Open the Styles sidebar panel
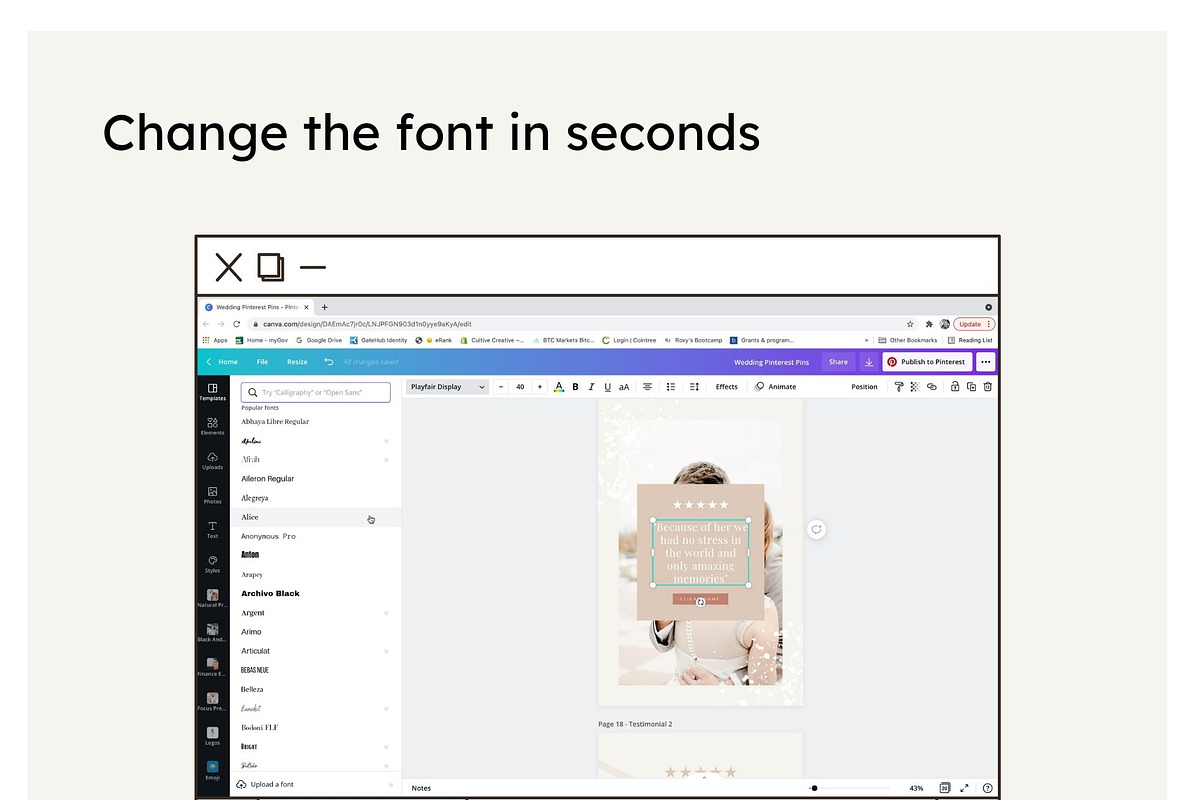This screenshot has height=800, width=1200. [x=212, y=564]
